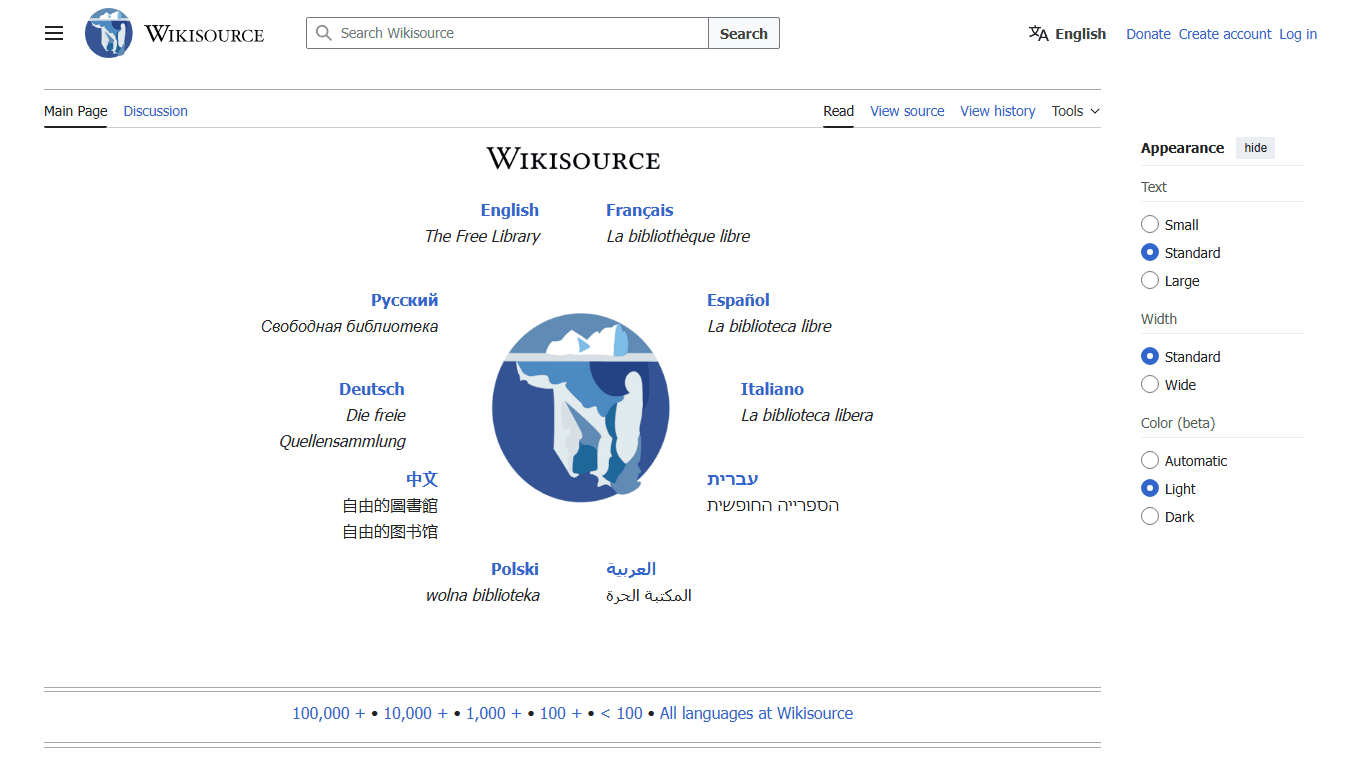Open the Polski Wikisource link
The height and width of the screenshot is (768, 1365).
tap(515, 569)
